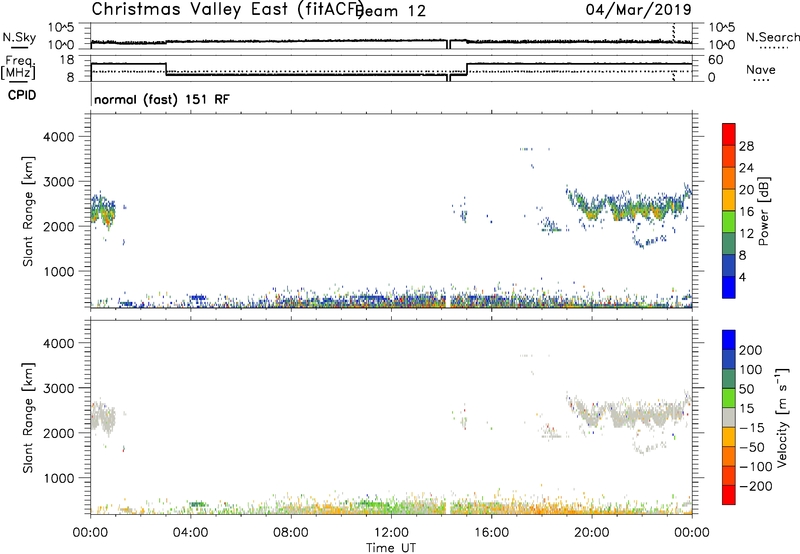Click the 'Velocity [m s-1]' color bar label
This screenshot has width=800, height=554.
click(781, 417)
